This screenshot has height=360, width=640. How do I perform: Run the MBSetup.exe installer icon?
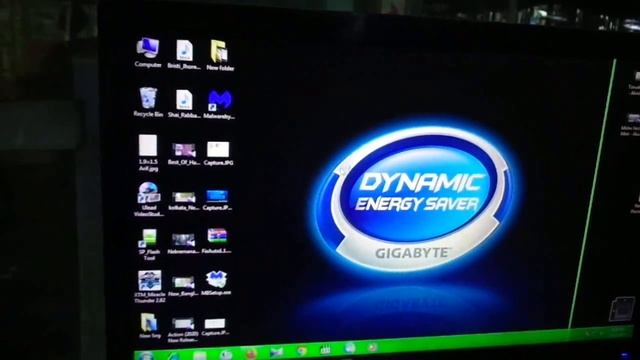click(216, 283)
